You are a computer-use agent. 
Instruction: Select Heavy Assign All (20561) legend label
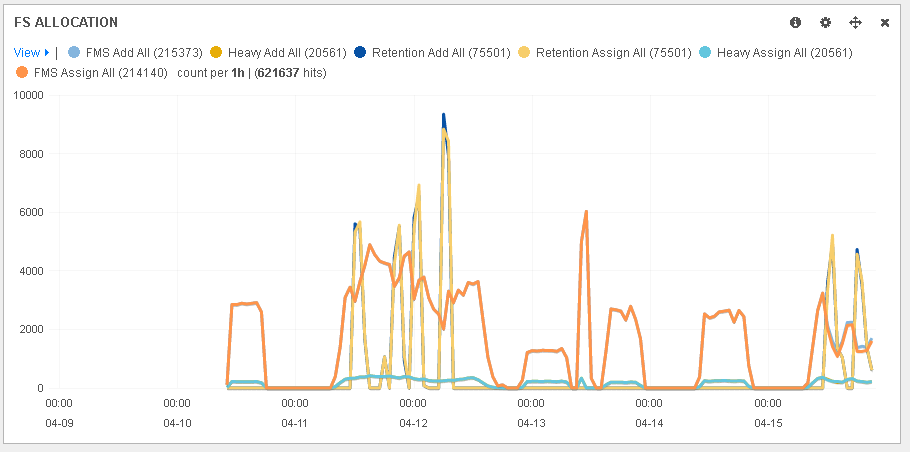click(x=785, y=52)
